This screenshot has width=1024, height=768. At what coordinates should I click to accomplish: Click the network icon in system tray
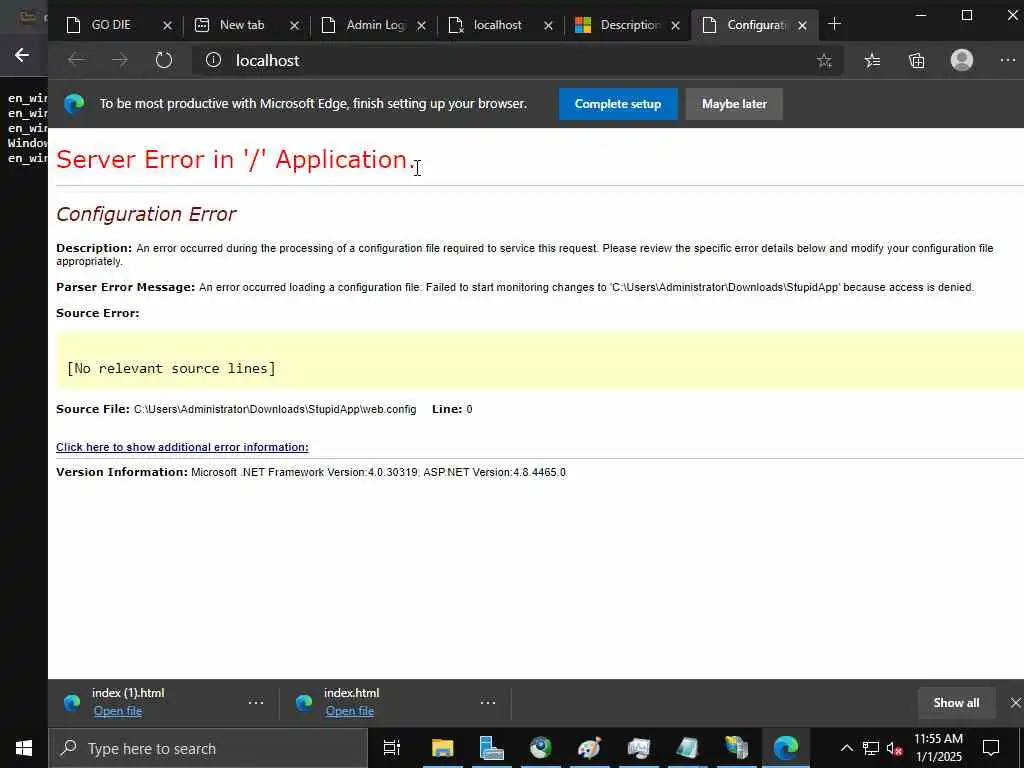[x=871, y=748]
